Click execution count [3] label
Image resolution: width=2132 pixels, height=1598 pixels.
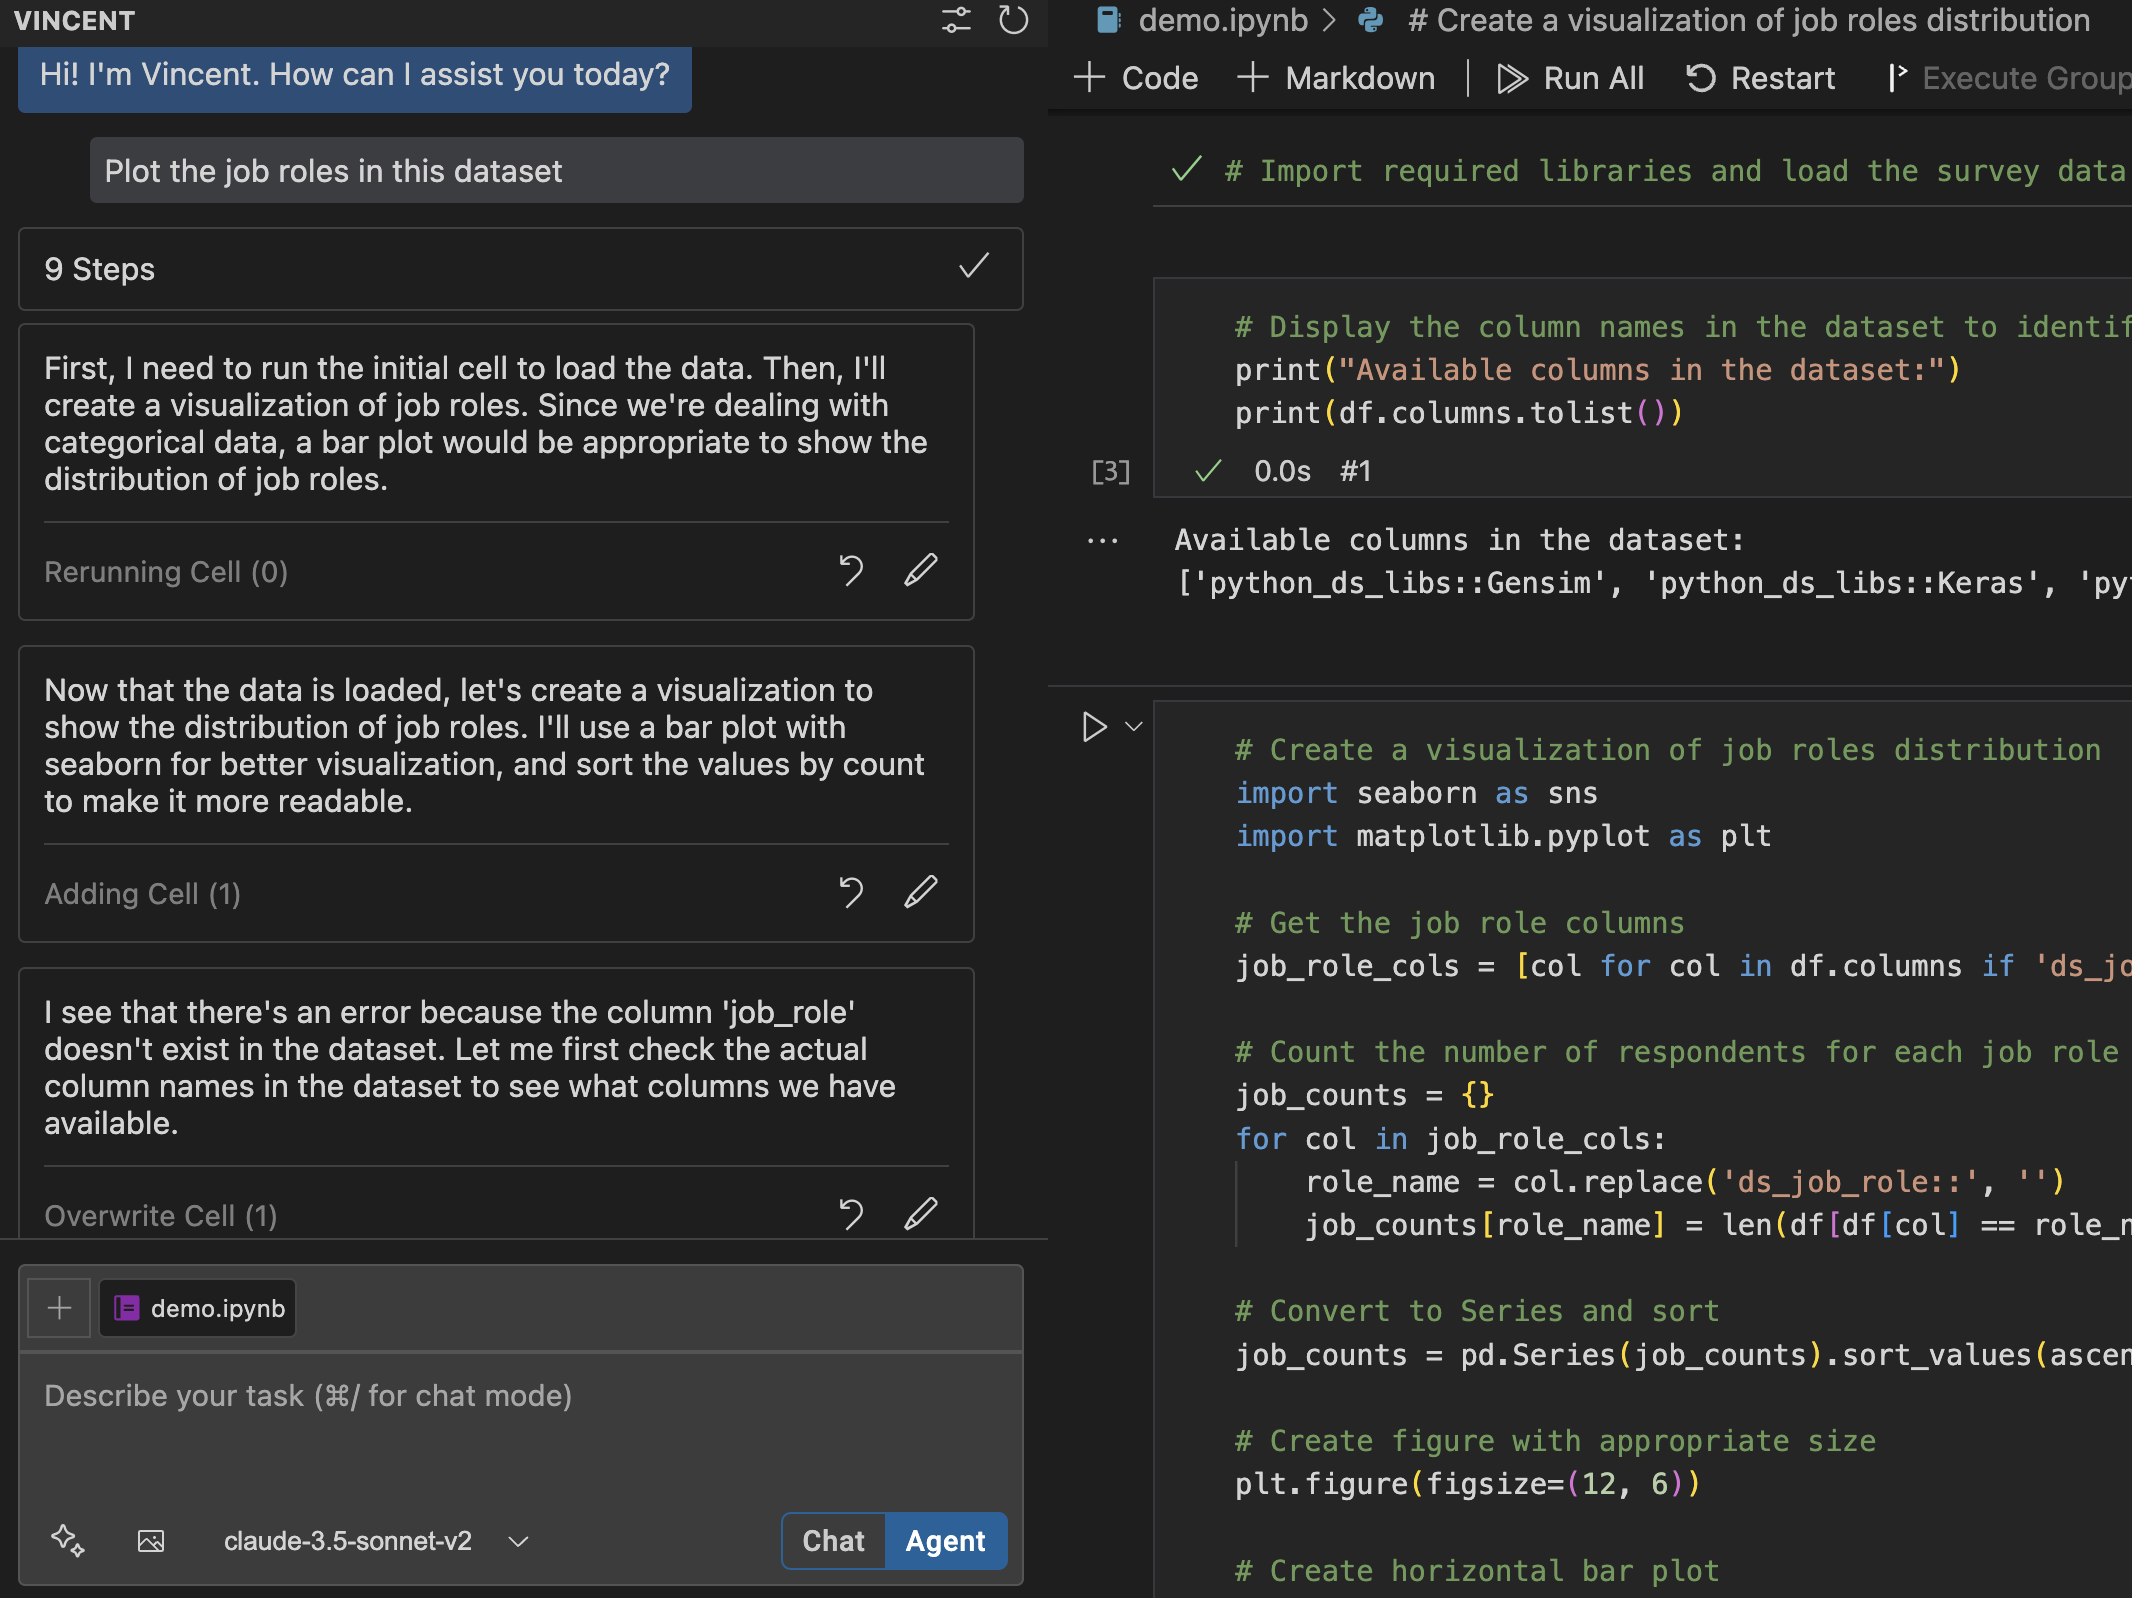click(x=1111, y=471)
